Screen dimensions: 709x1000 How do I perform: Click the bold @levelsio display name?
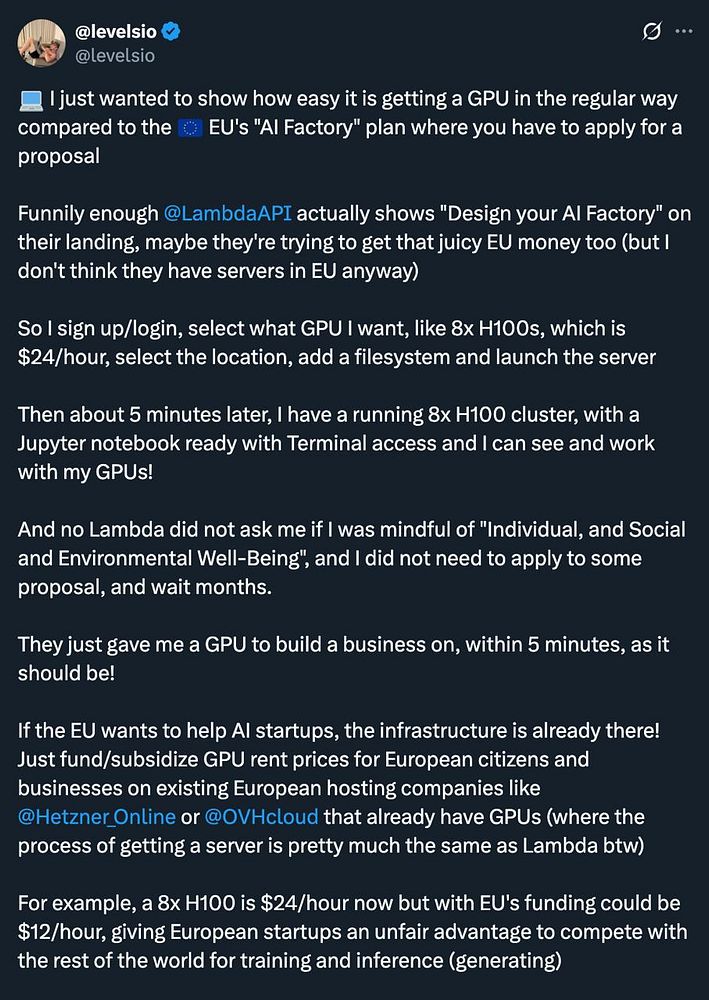tap(115, 30)
